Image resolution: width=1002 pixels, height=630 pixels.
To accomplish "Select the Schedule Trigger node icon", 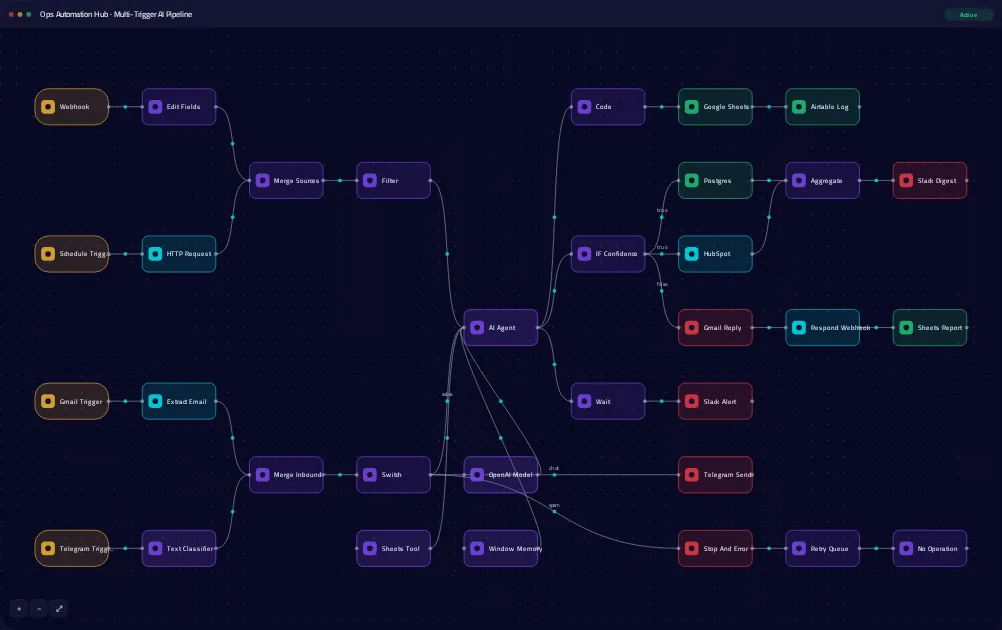I will (x=48, y=254).
